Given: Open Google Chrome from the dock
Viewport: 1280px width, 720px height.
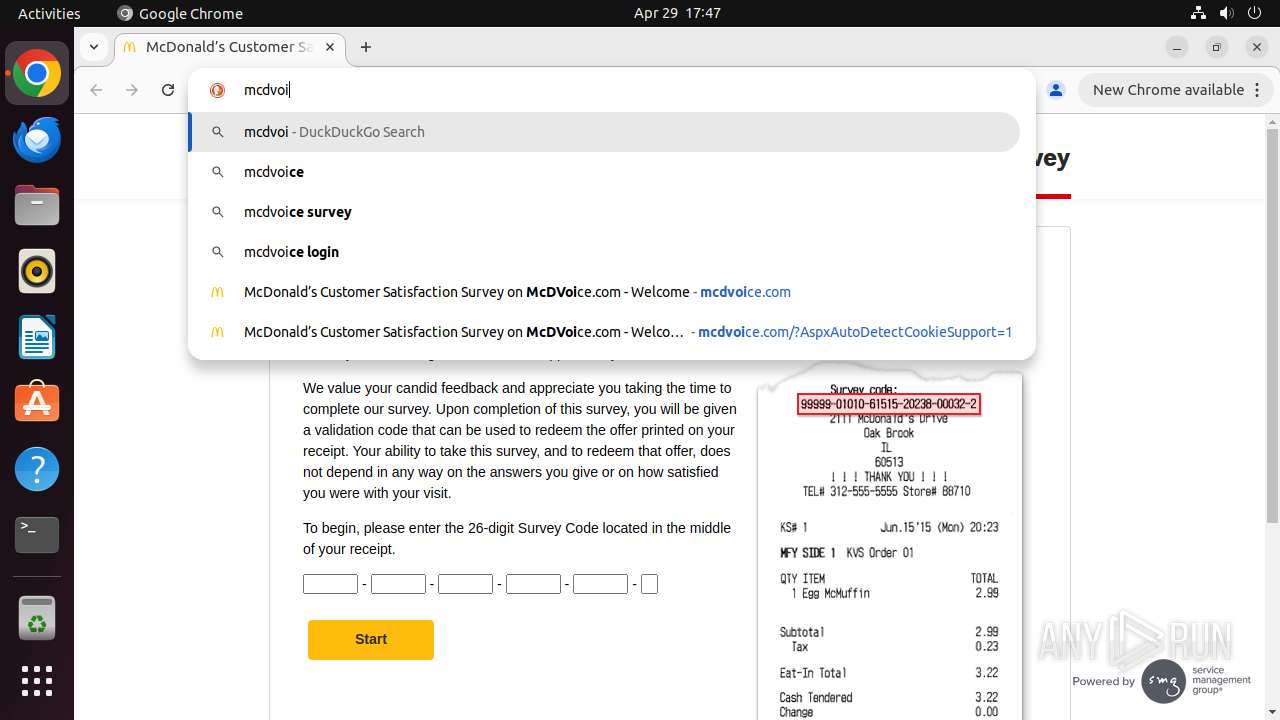Looking at the screenshot, I should (x=37, y=74).
